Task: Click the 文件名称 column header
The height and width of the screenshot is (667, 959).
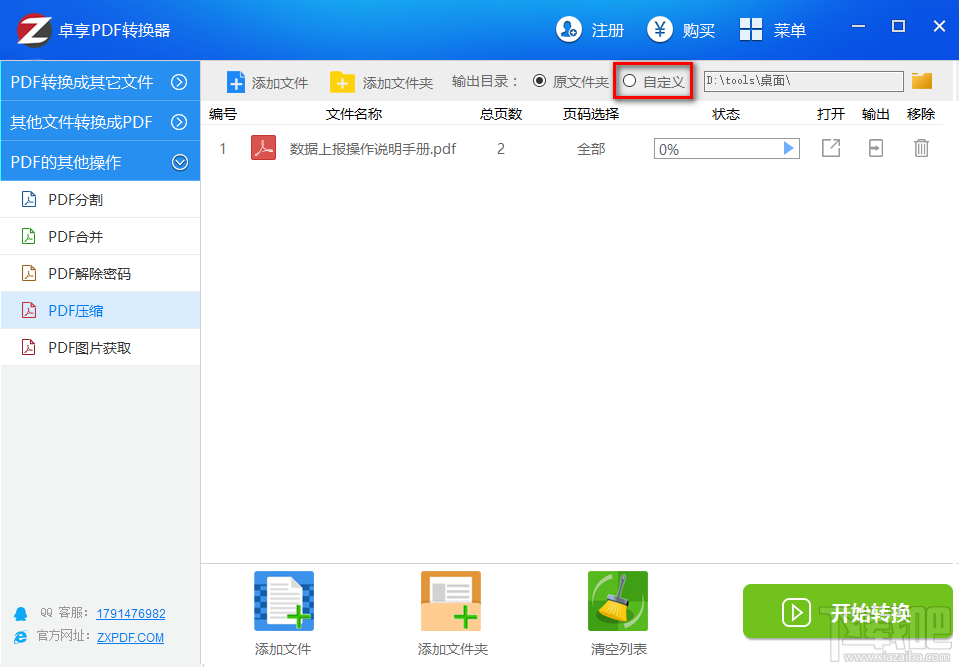Action: 354,114
